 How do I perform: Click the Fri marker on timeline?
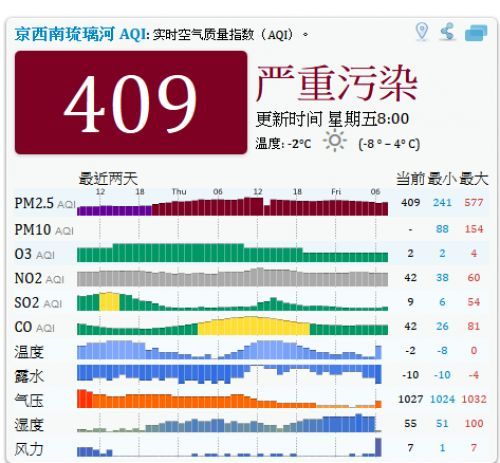pos(336,192)
